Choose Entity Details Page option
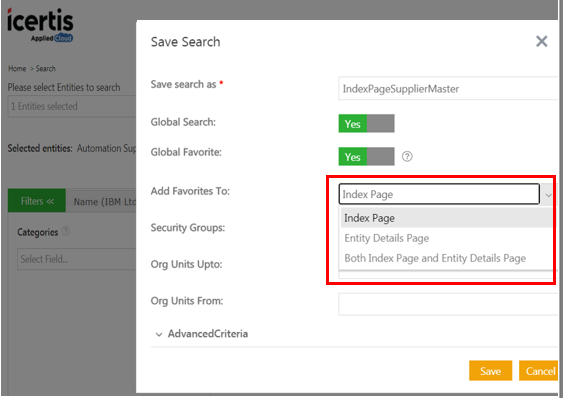The width and height of the screenshot is (563, 398). (x=446, y=238)
